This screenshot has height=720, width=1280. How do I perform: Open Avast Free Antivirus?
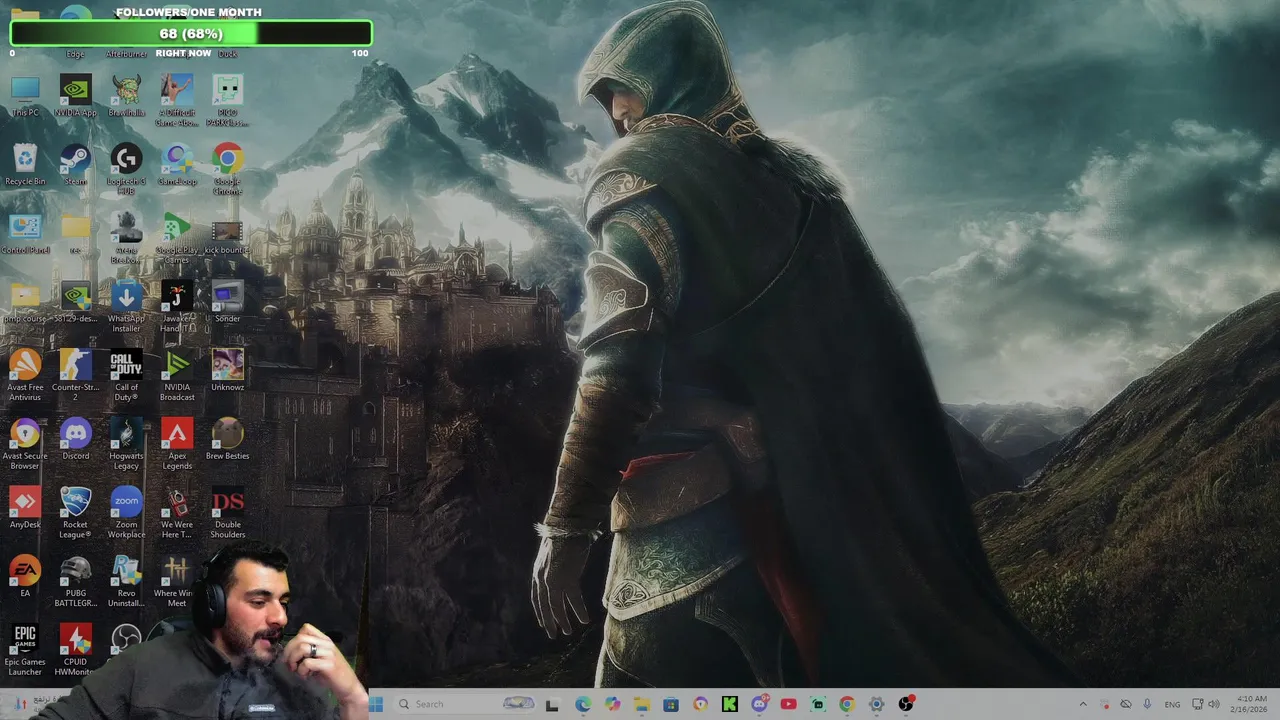coord(25,376)
